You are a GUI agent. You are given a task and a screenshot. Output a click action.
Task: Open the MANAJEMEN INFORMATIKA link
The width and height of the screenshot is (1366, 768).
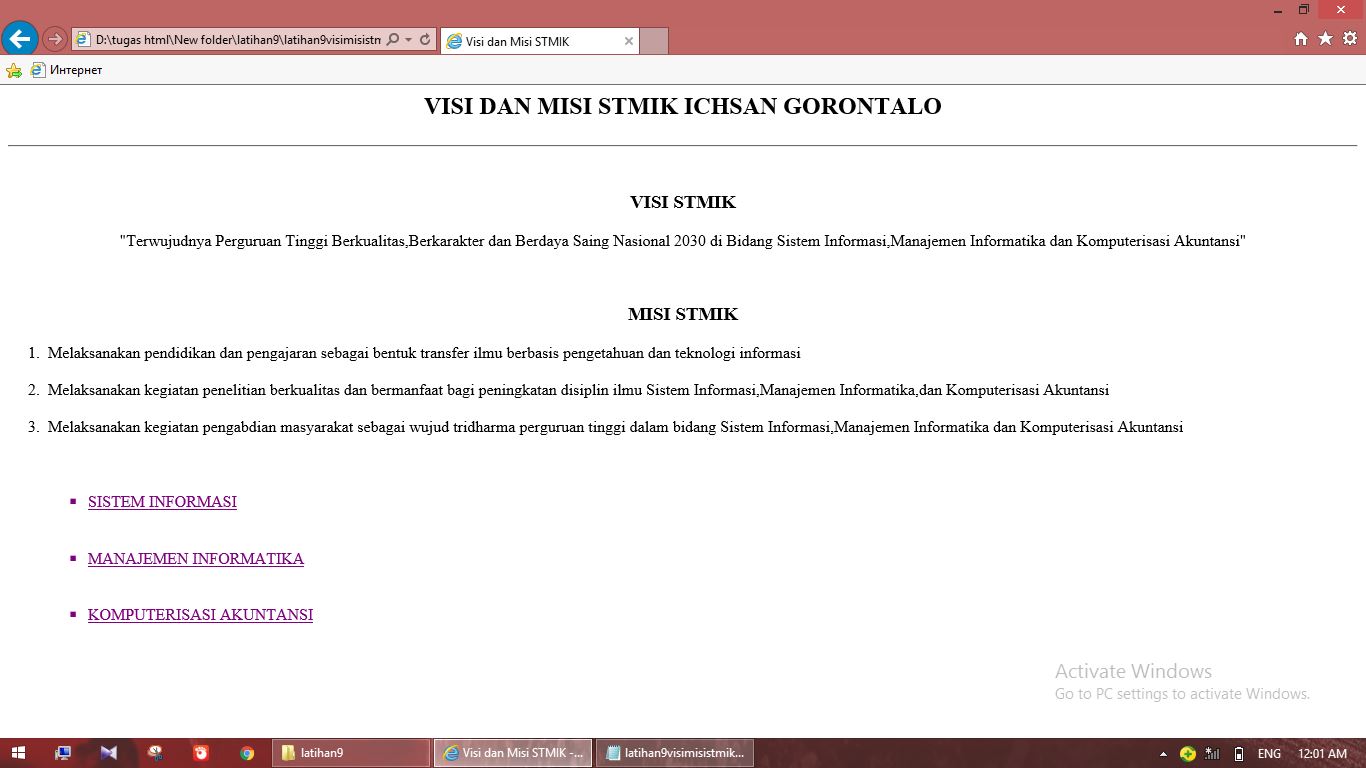point(196,559)
